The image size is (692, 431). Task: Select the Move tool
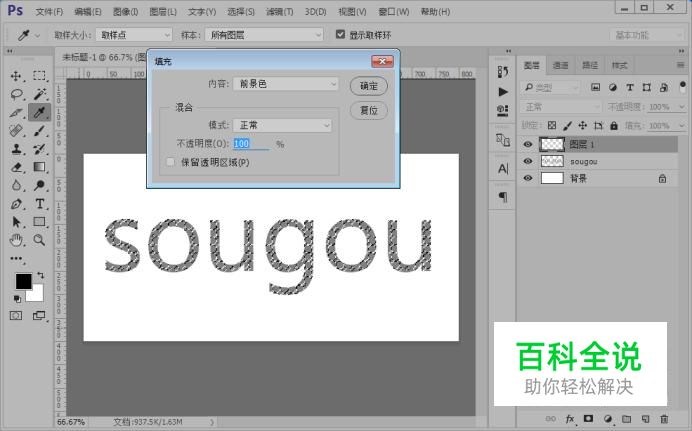coord(16,76)
